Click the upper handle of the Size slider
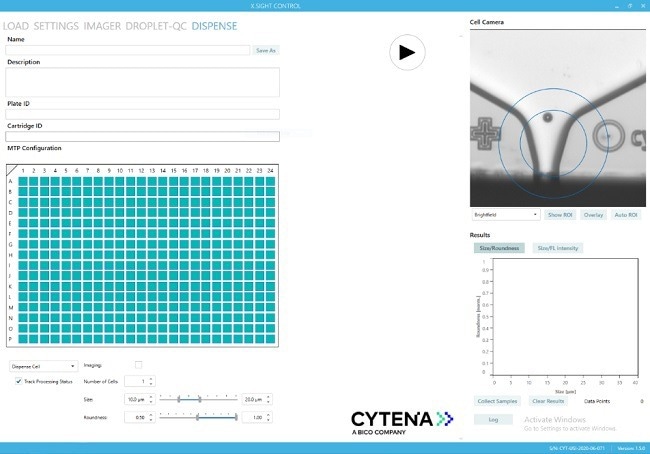The width and height of the screenshot is (650, 454). tap(200, 399)
